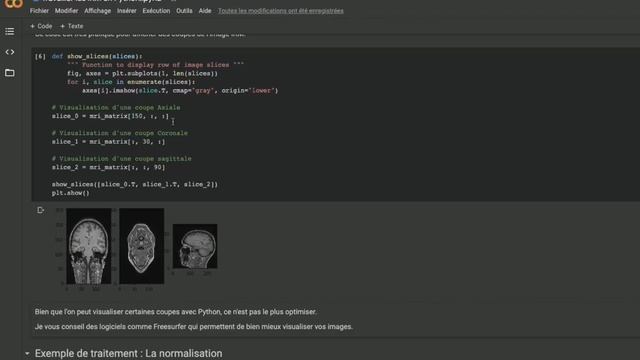Click the docstring 'Function to display row of image slices'

[x=156, y=65]
